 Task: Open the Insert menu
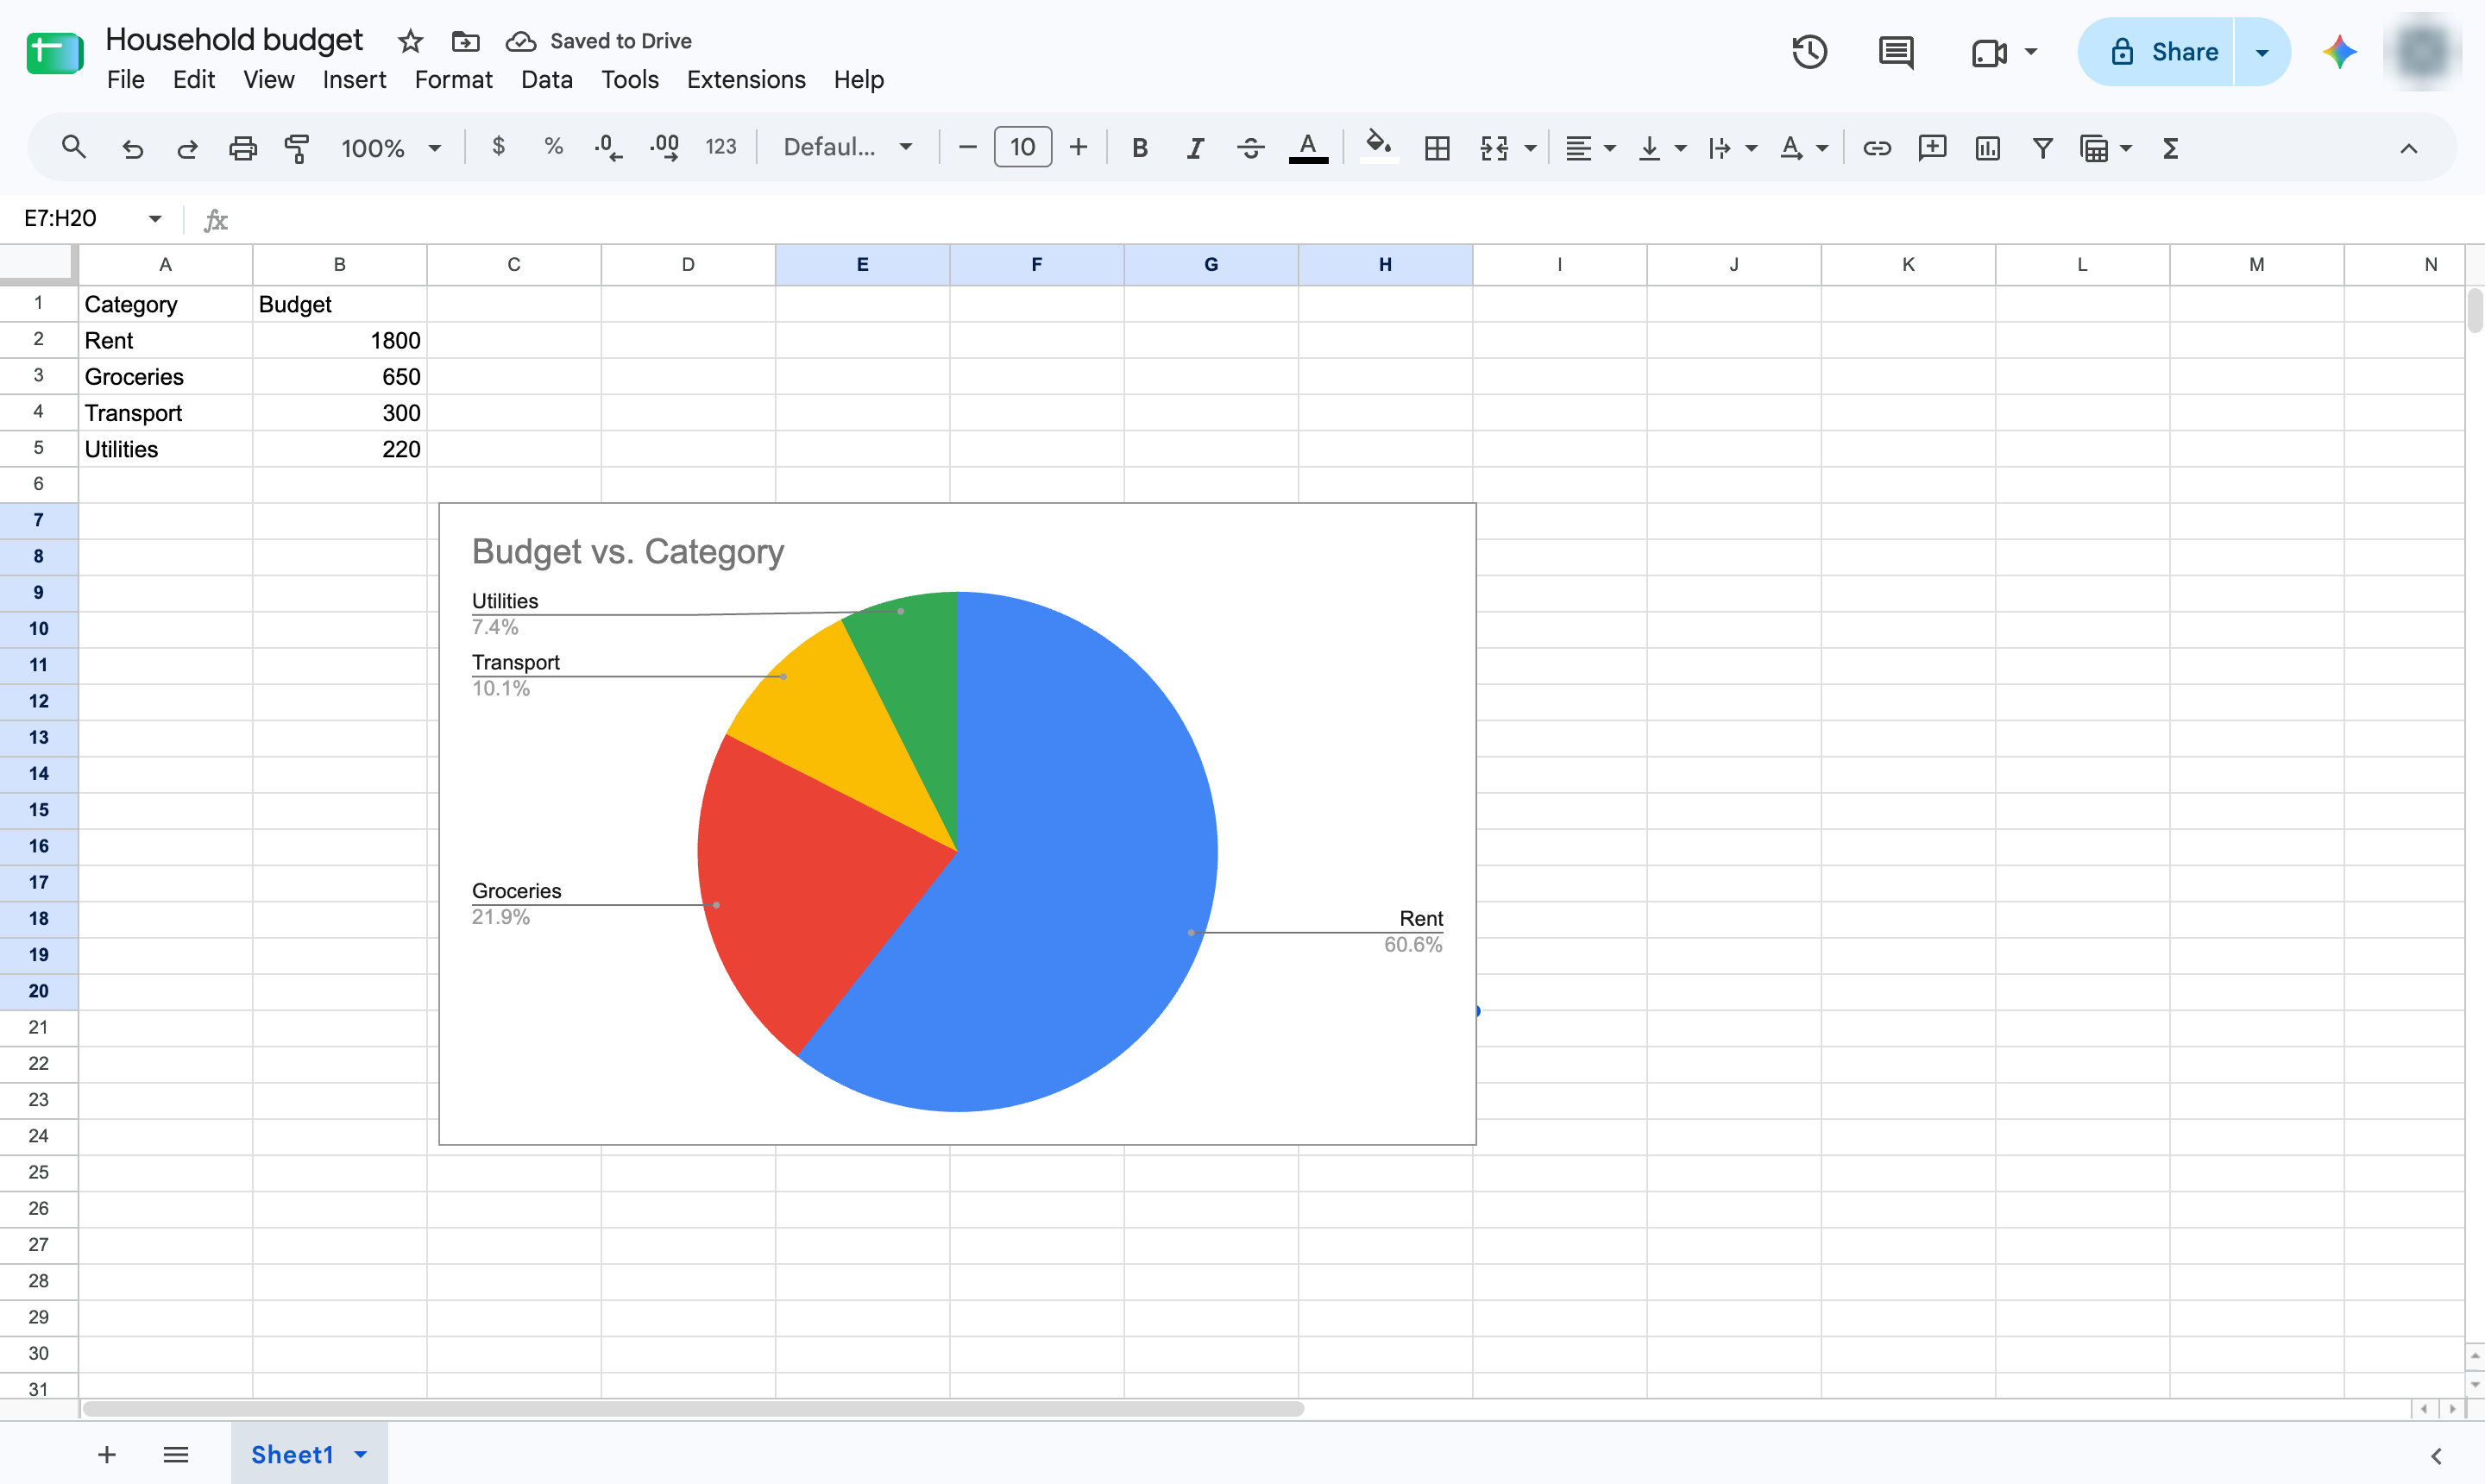[x=354, y=79]
